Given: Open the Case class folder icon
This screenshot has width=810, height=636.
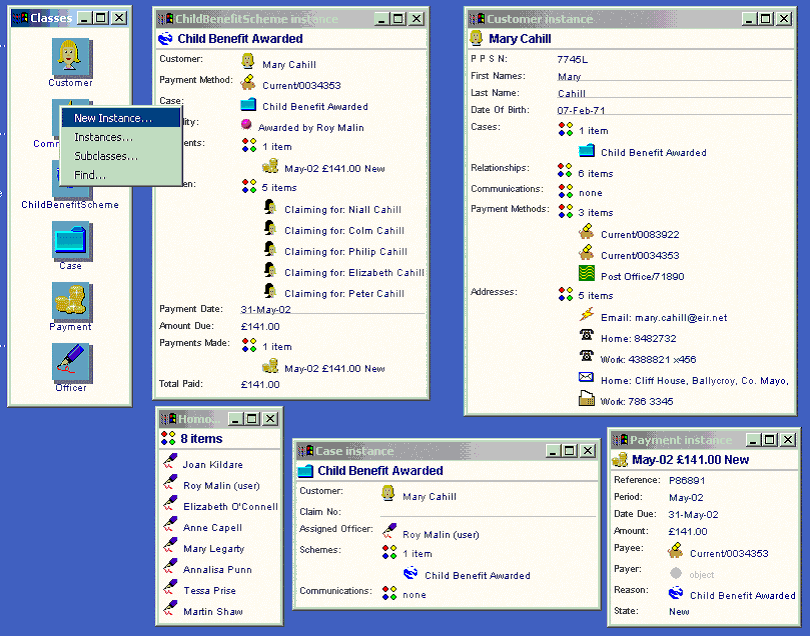Looking at the screenshot, I should (x=70, y=240).
